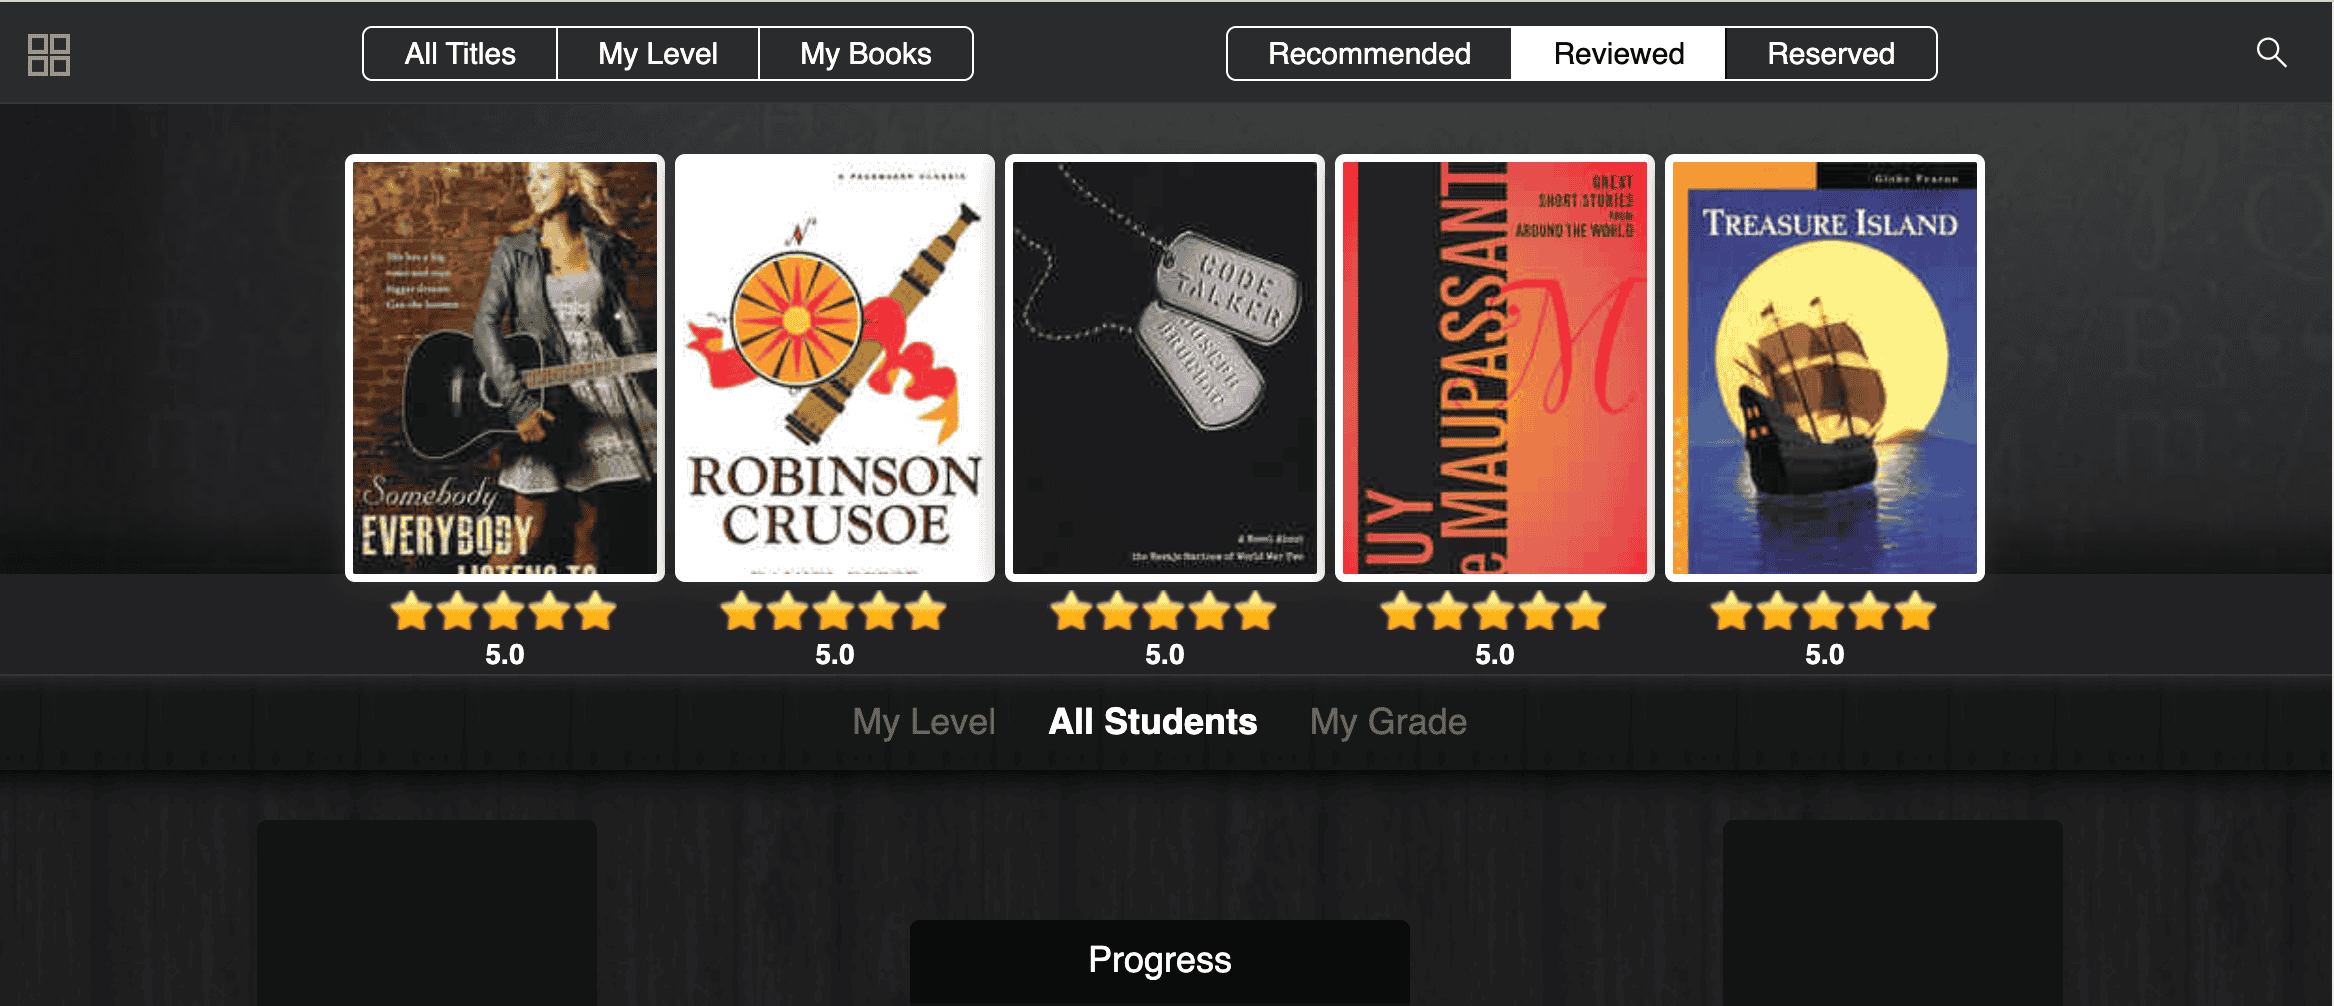Open the Code Talker book cover

click(1165, 368)
